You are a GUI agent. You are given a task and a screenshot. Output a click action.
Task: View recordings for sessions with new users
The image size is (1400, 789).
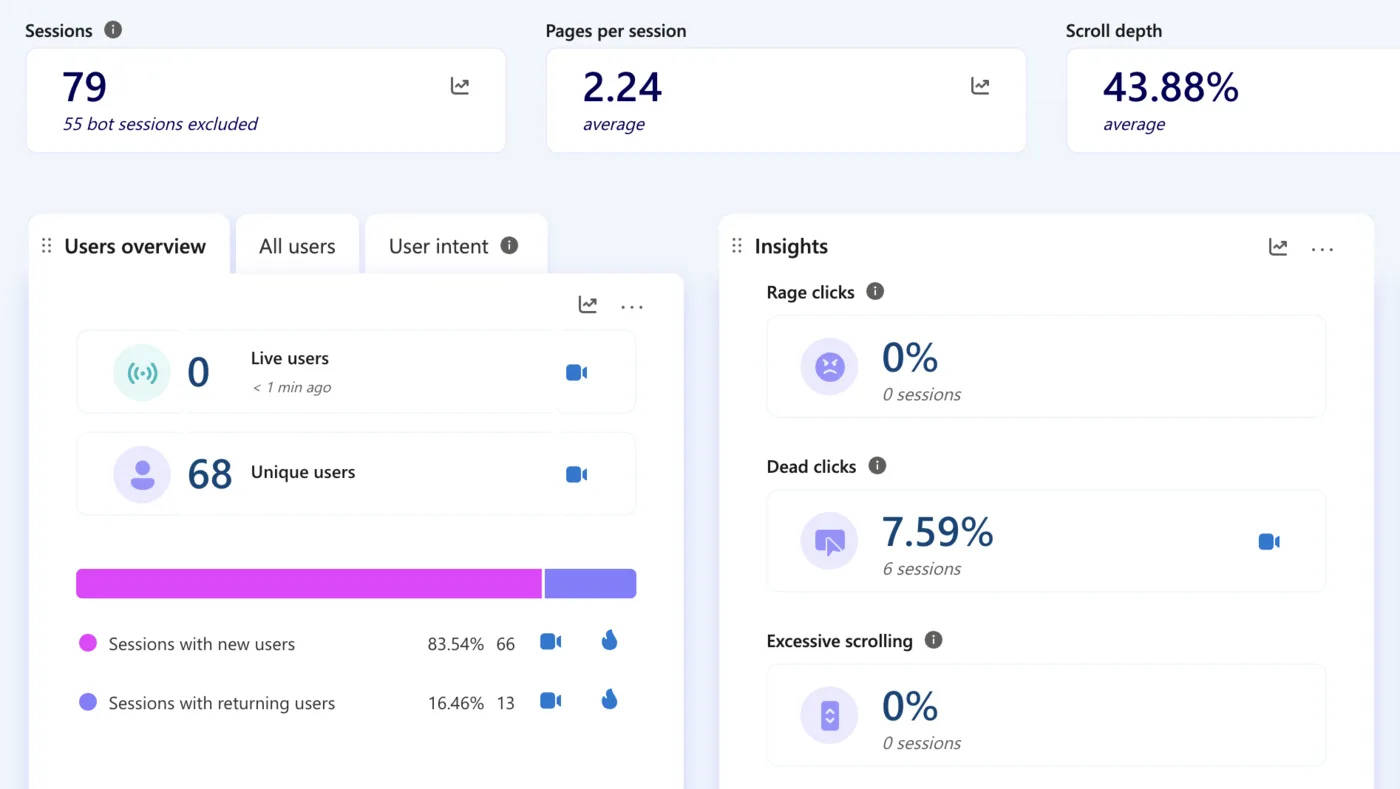(x=551, y=642)
